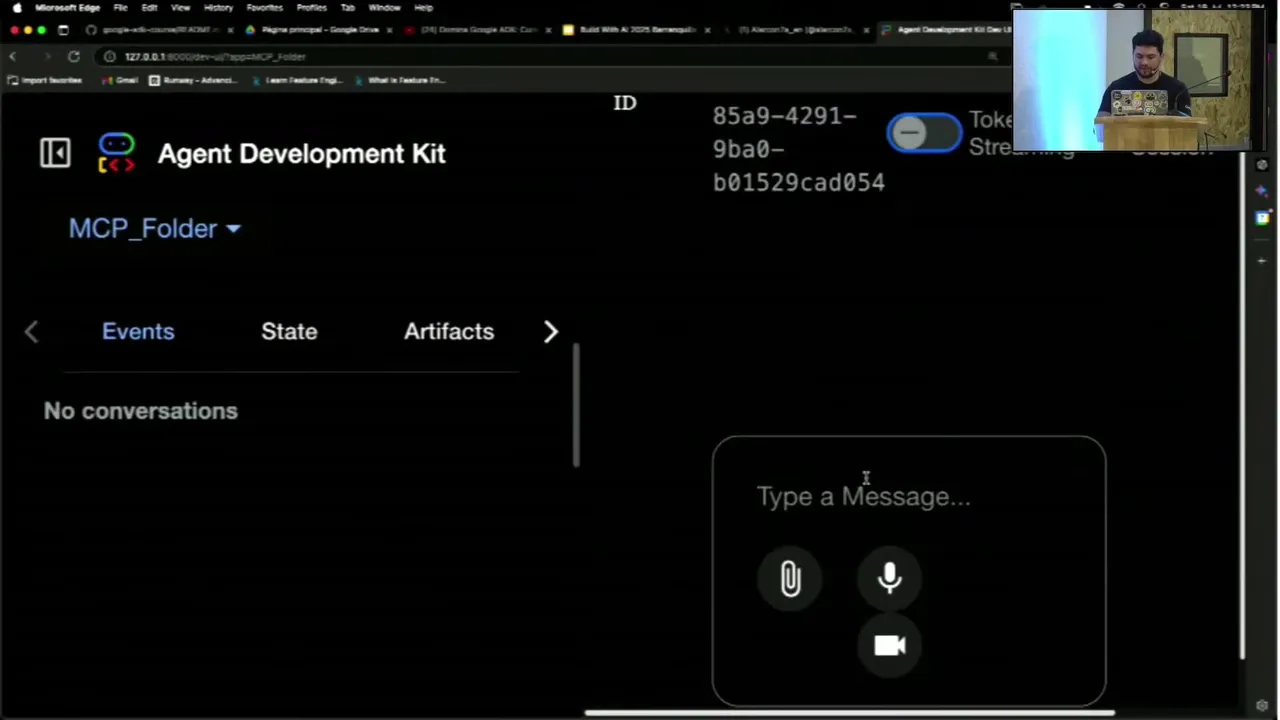
Task: Open the Window menu in menu bar
Action: 384,7
